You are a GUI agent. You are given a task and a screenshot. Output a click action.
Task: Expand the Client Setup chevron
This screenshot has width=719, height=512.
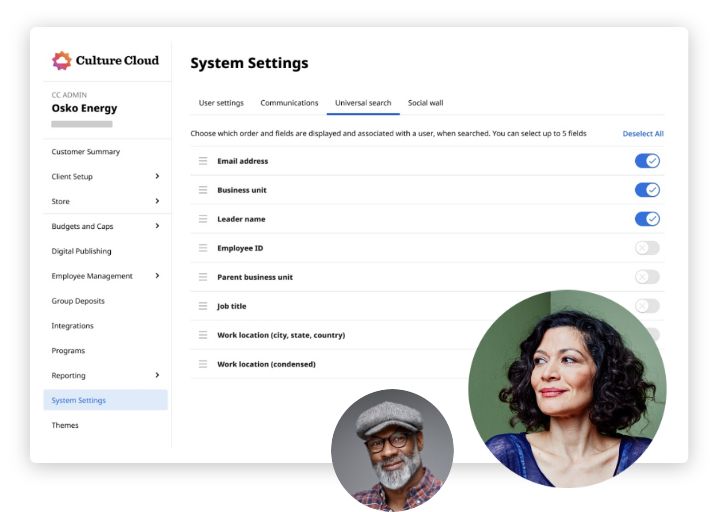pyautogui.click(x=157, y=176)
